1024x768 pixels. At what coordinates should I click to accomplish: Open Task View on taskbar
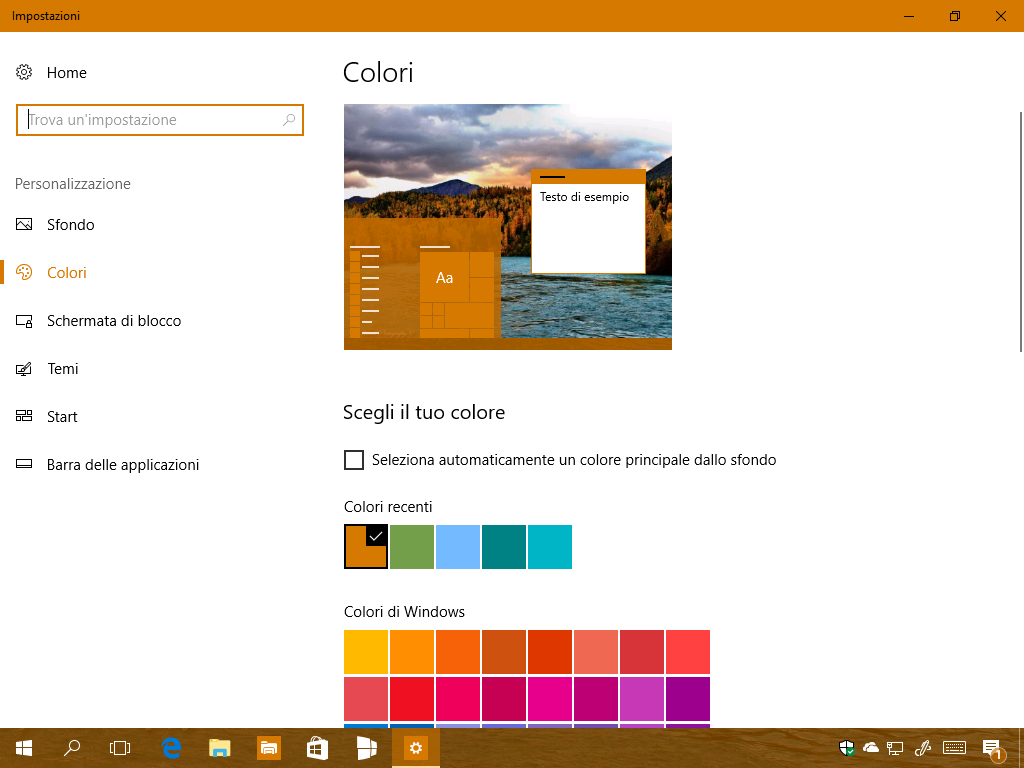coord(120,748)
